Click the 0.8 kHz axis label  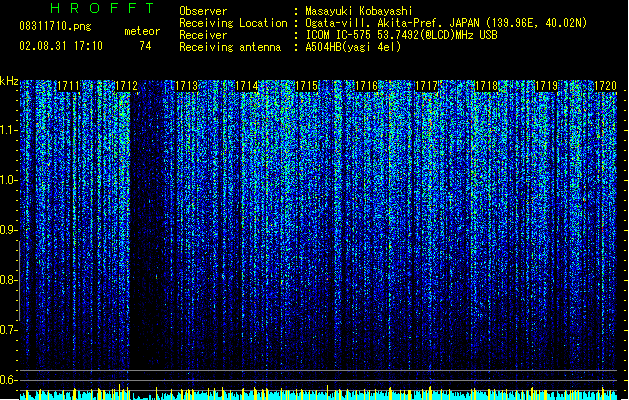click(x=8, y=280)
